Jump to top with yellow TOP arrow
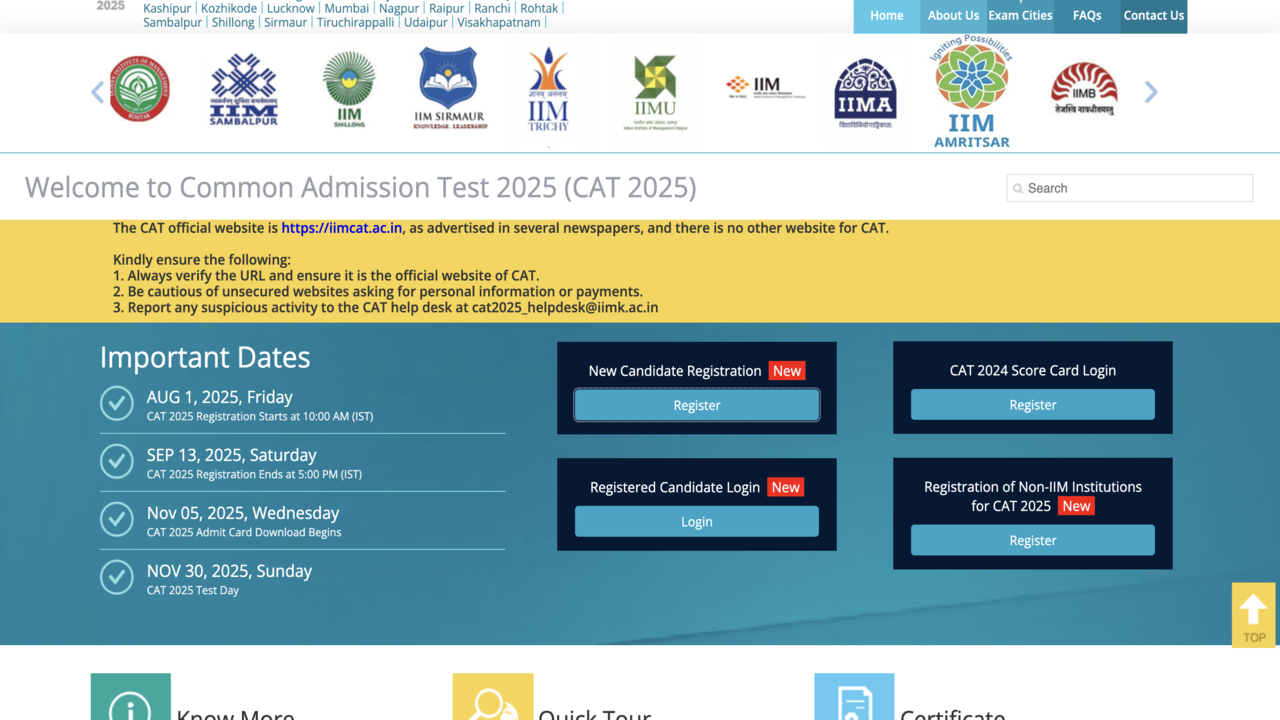This screenshot has height=720, width=1280. tap(1253, 614)
